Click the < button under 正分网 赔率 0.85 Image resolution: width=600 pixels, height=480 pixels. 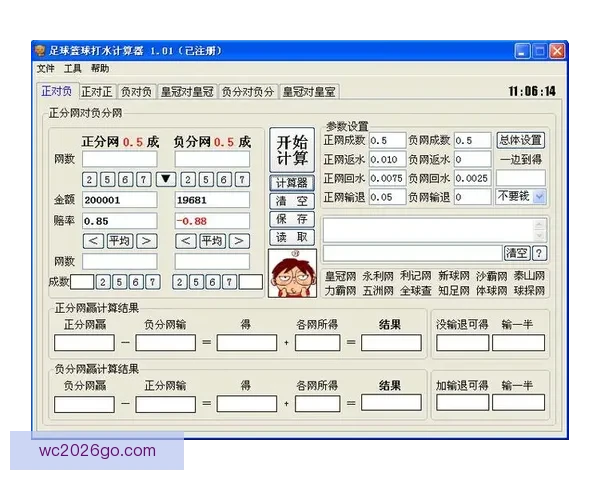[93, 241]
